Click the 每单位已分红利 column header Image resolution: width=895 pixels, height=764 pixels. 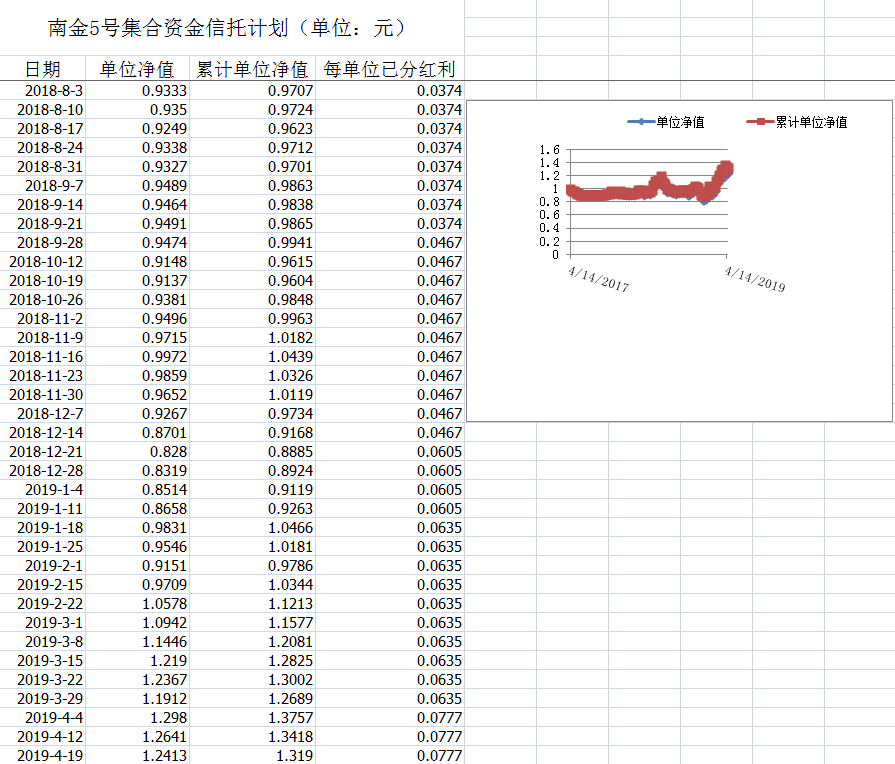389,69
